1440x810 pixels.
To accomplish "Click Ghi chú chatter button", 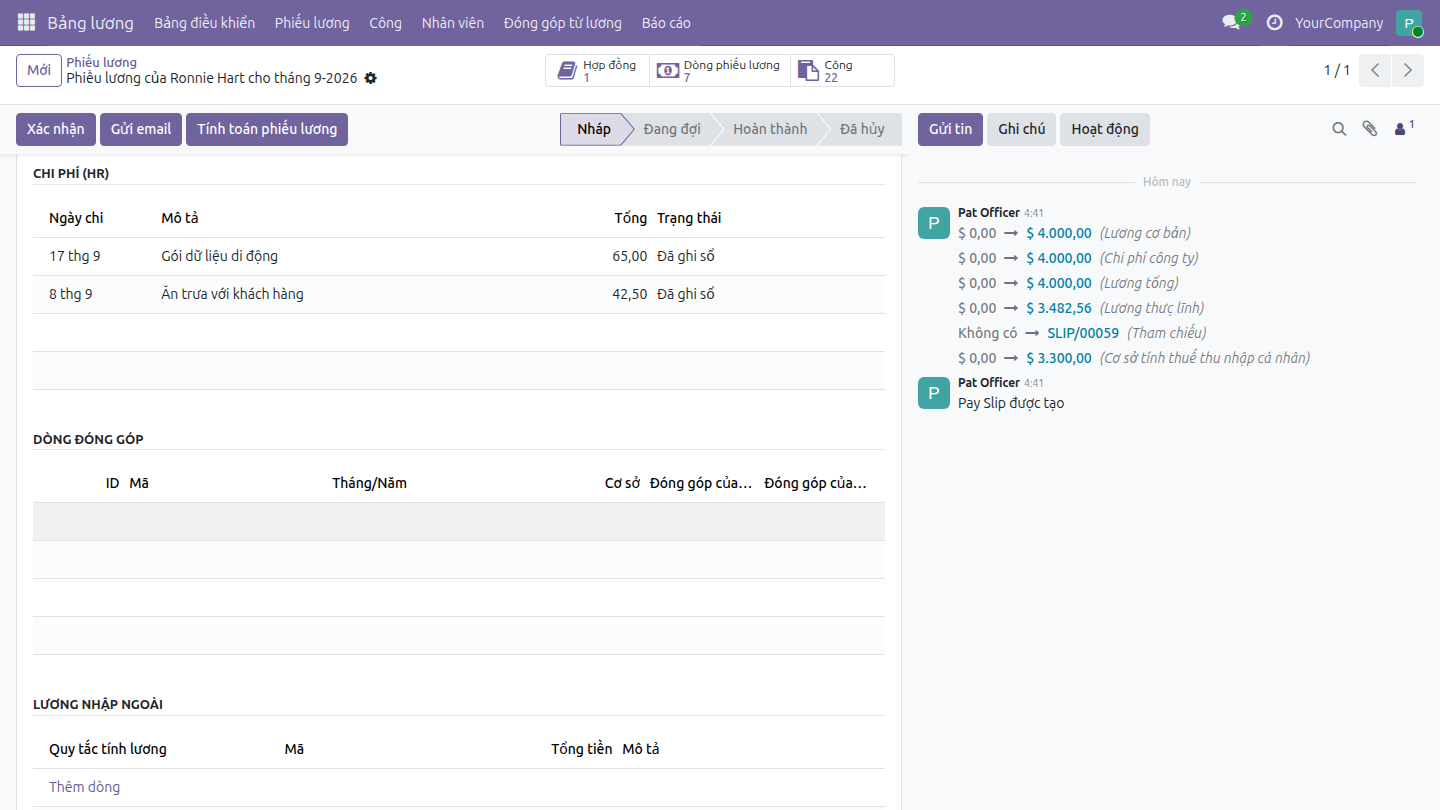I will coord(1021,129).
